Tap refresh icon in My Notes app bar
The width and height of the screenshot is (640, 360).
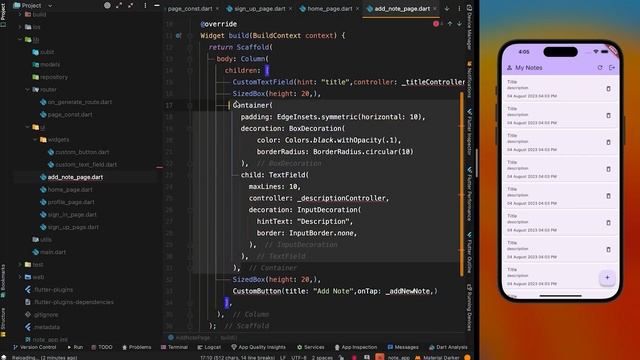pyautogui.click(x=600, y=68)
